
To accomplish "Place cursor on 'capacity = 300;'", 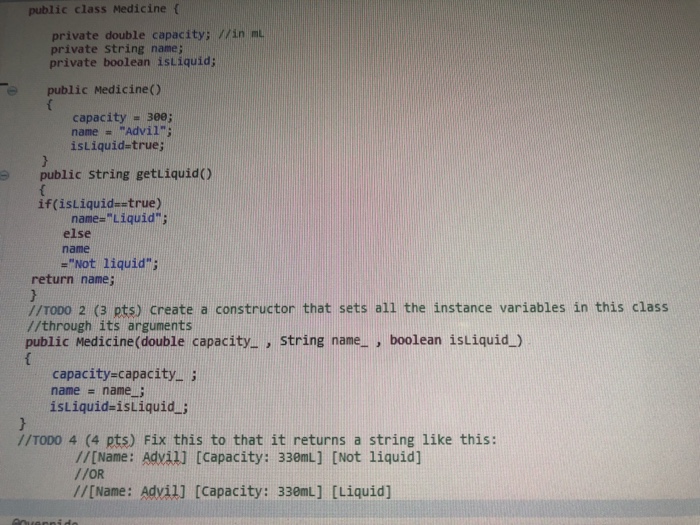I will click(x=122, y=117).
